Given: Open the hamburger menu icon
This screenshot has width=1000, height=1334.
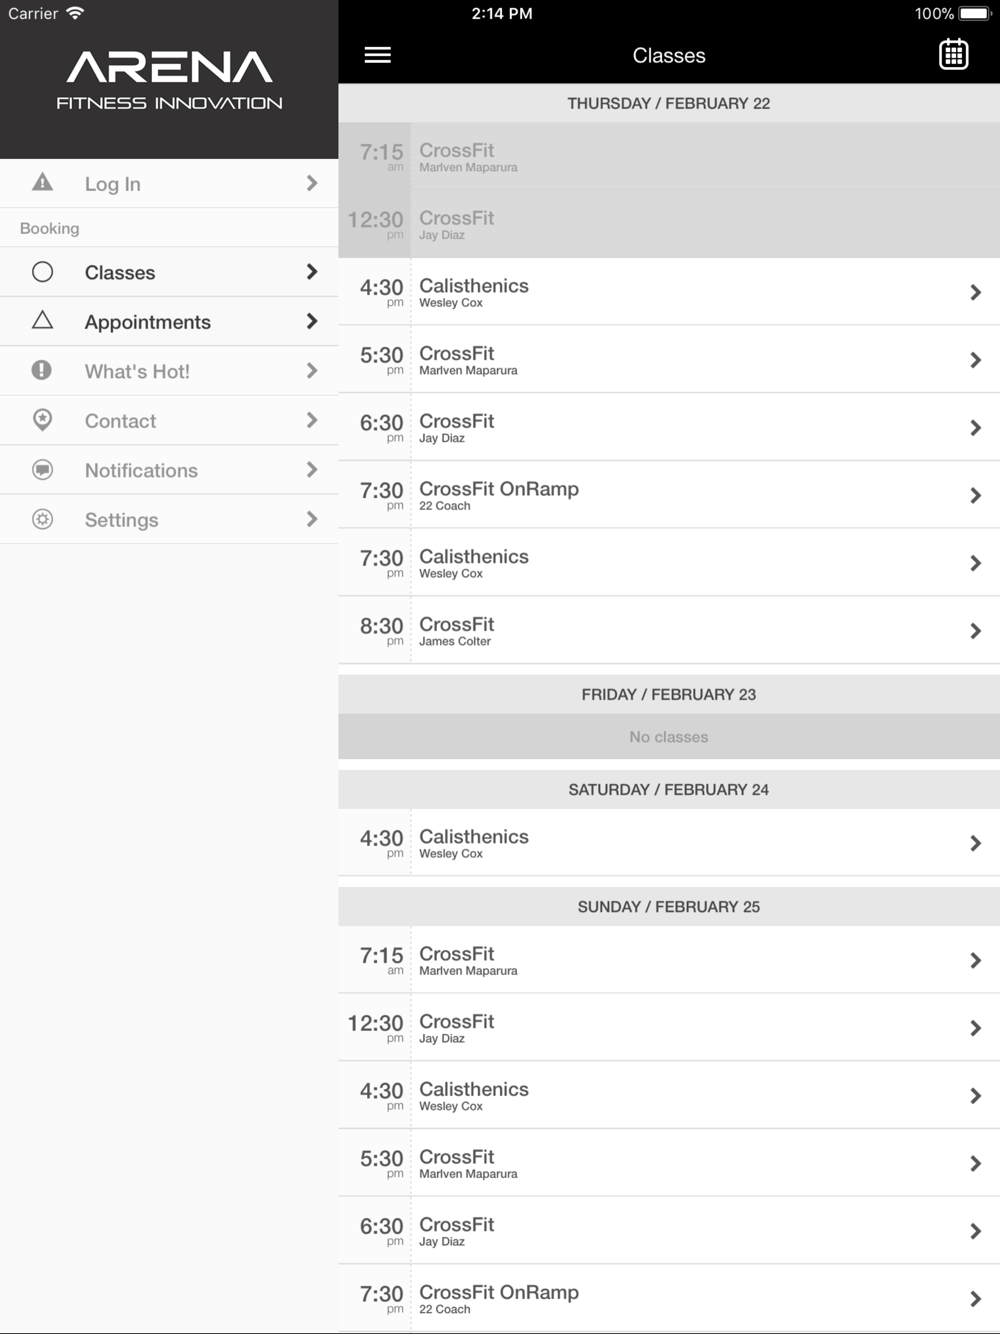Looking at the screenshot, I should click(x=377, y=55).
